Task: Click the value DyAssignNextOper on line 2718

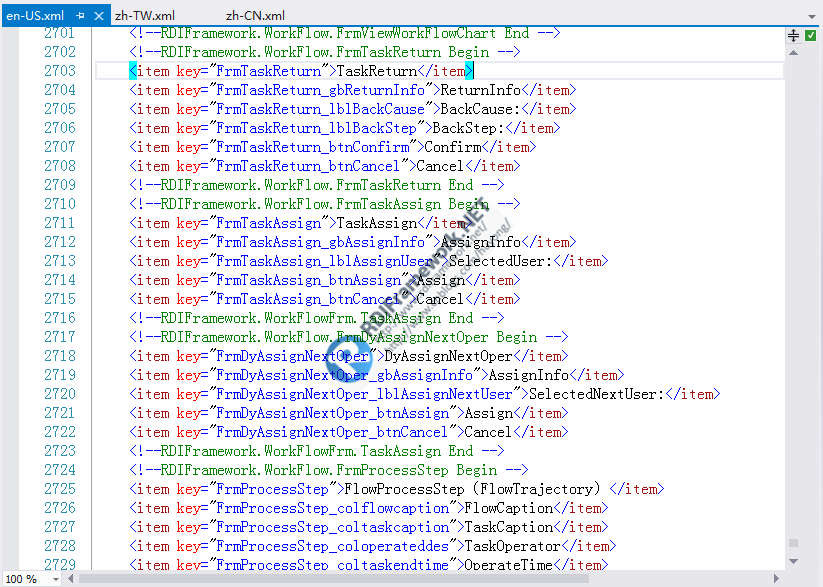Action: pos(448,356)
